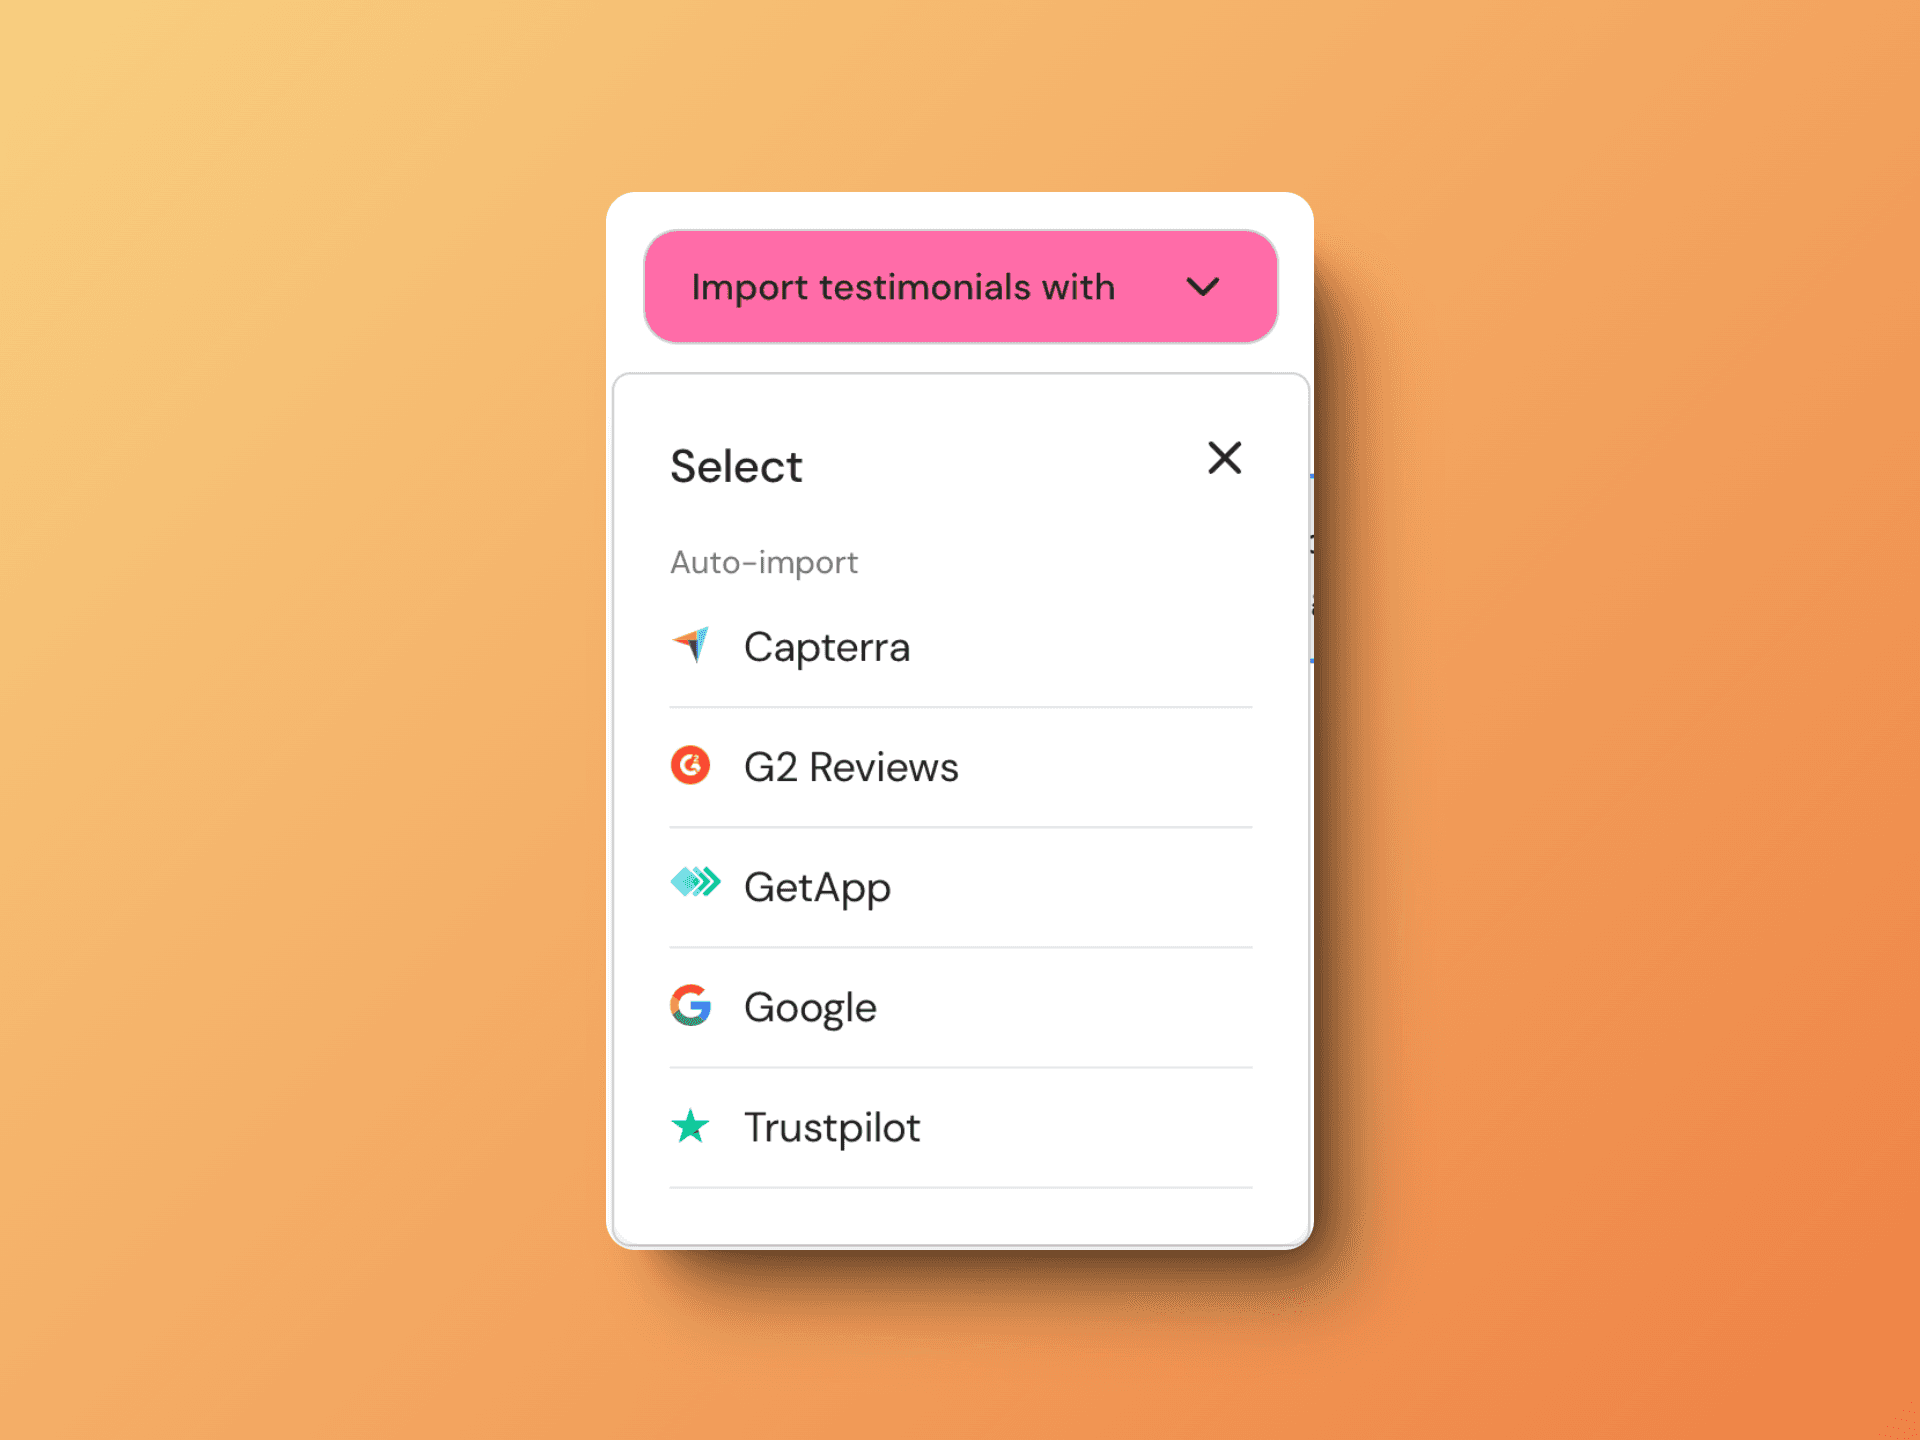
Task: Collapse the source selection panel
Action: click(1224, 458)
